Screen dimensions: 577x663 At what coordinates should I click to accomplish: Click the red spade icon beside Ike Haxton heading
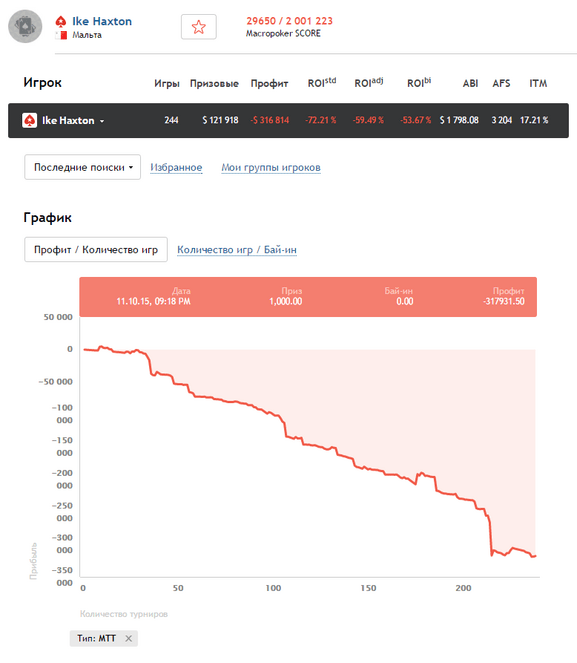tap(61, 21)
